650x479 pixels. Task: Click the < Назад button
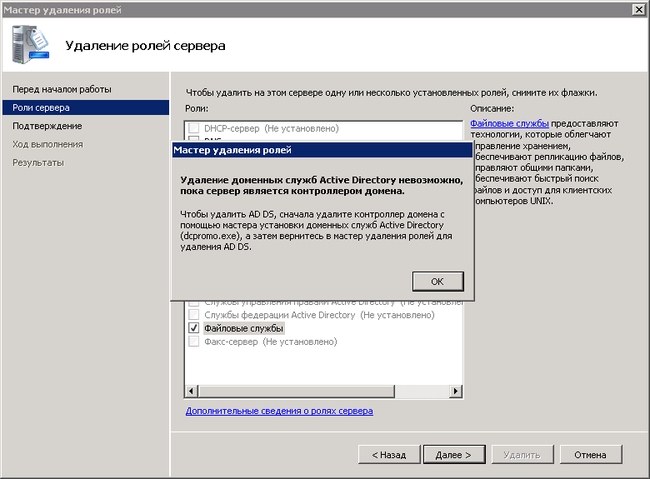389,455
